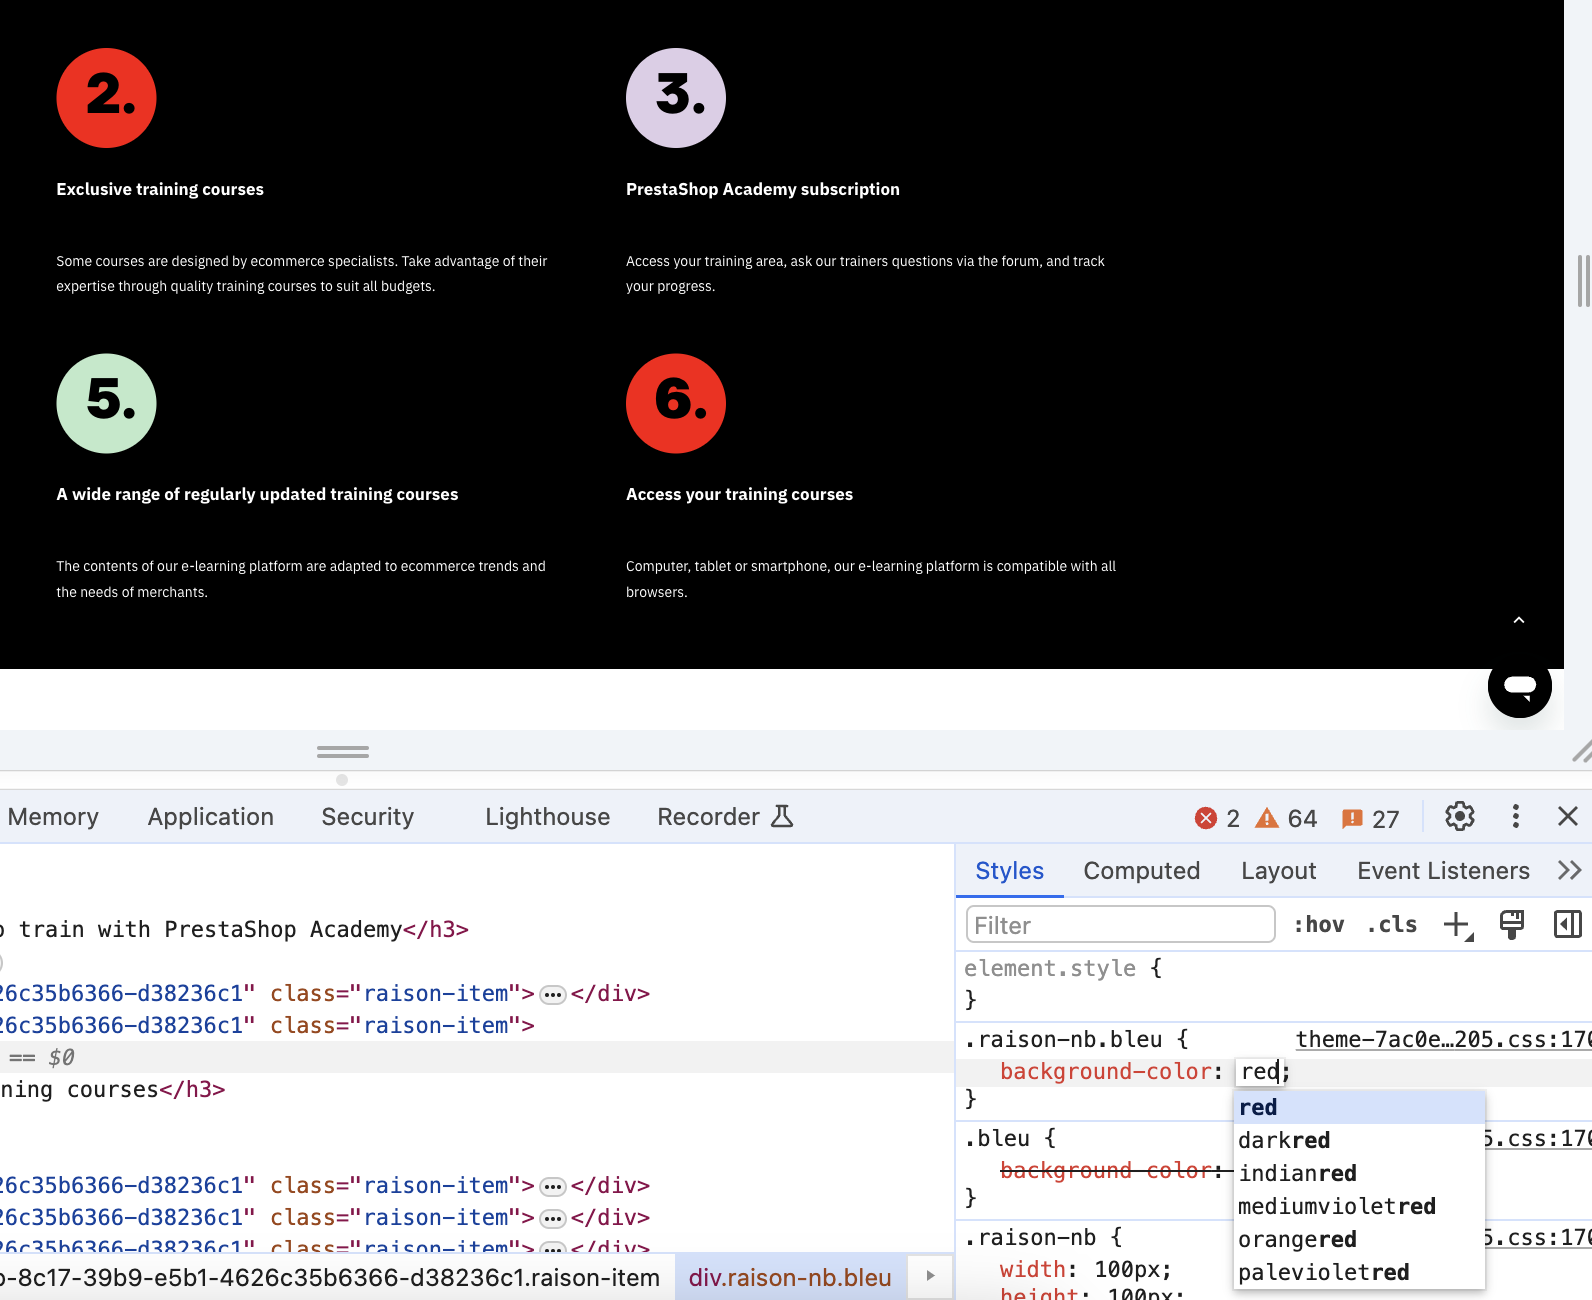Click 'Exclusive training courses' heading

coord(160,189)
